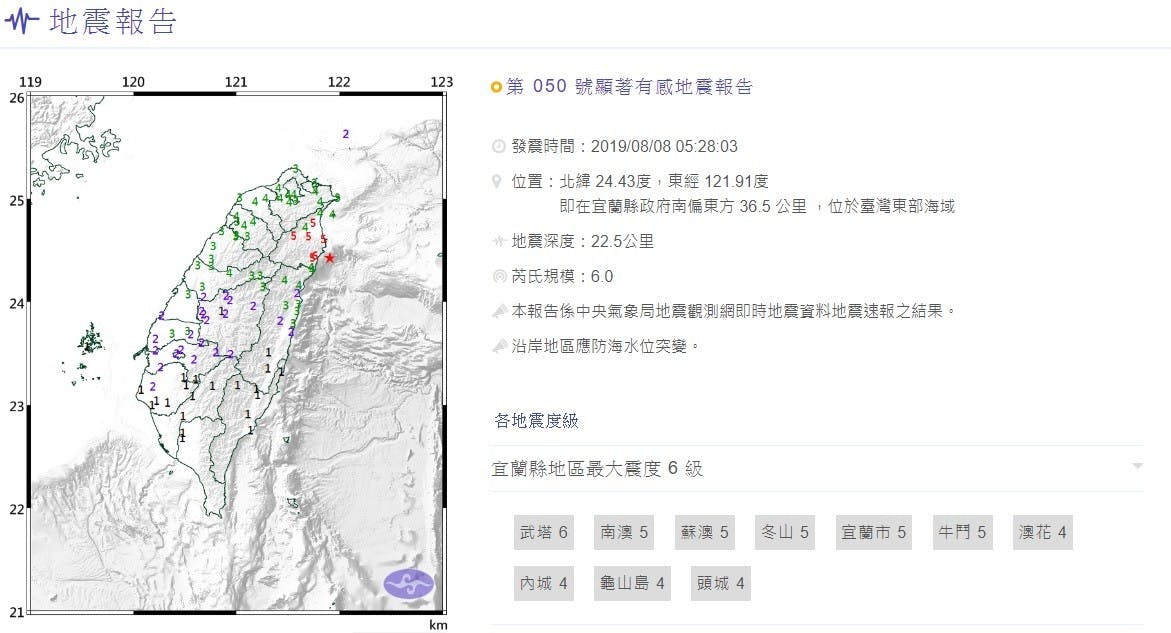
Task: Click the red epicenter star on the map
Action: coord(329,258)
